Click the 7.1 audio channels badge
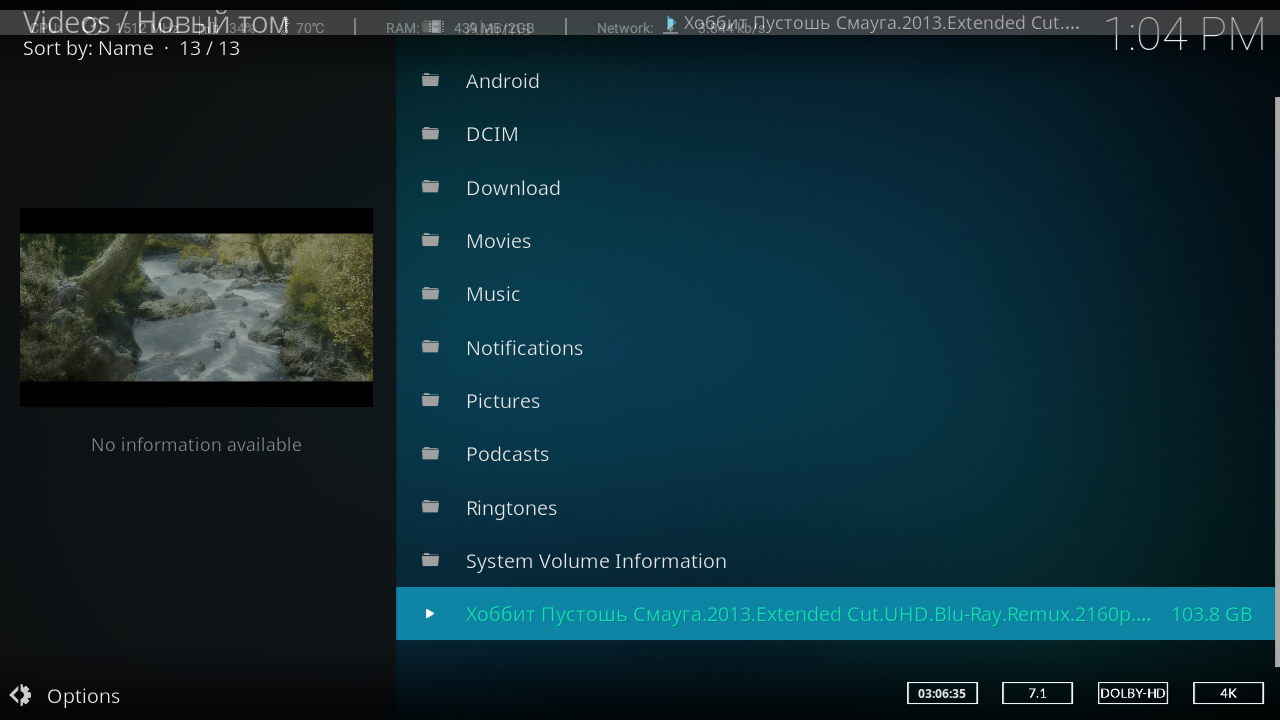The height and width of the screenshot is (720, 1280). 1037,693
